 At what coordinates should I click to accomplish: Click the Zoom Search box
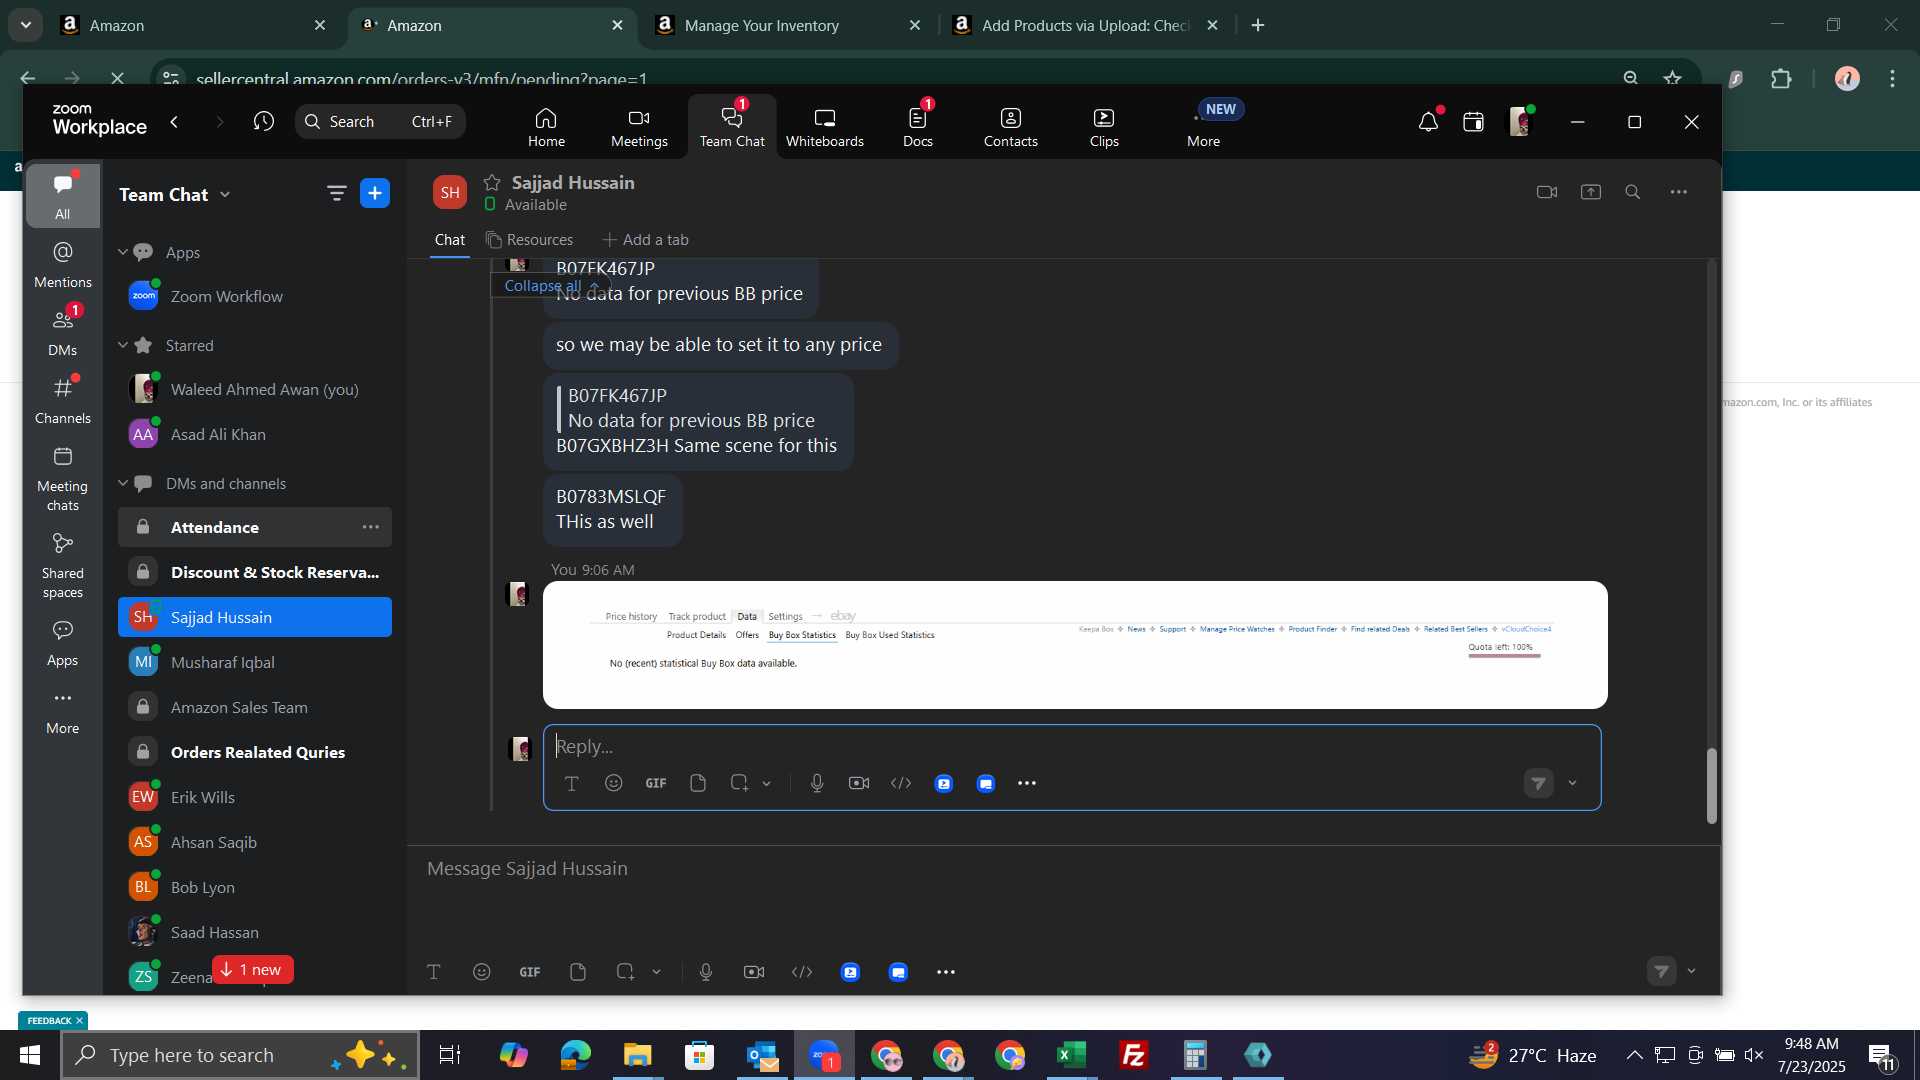tap(380, 121)
